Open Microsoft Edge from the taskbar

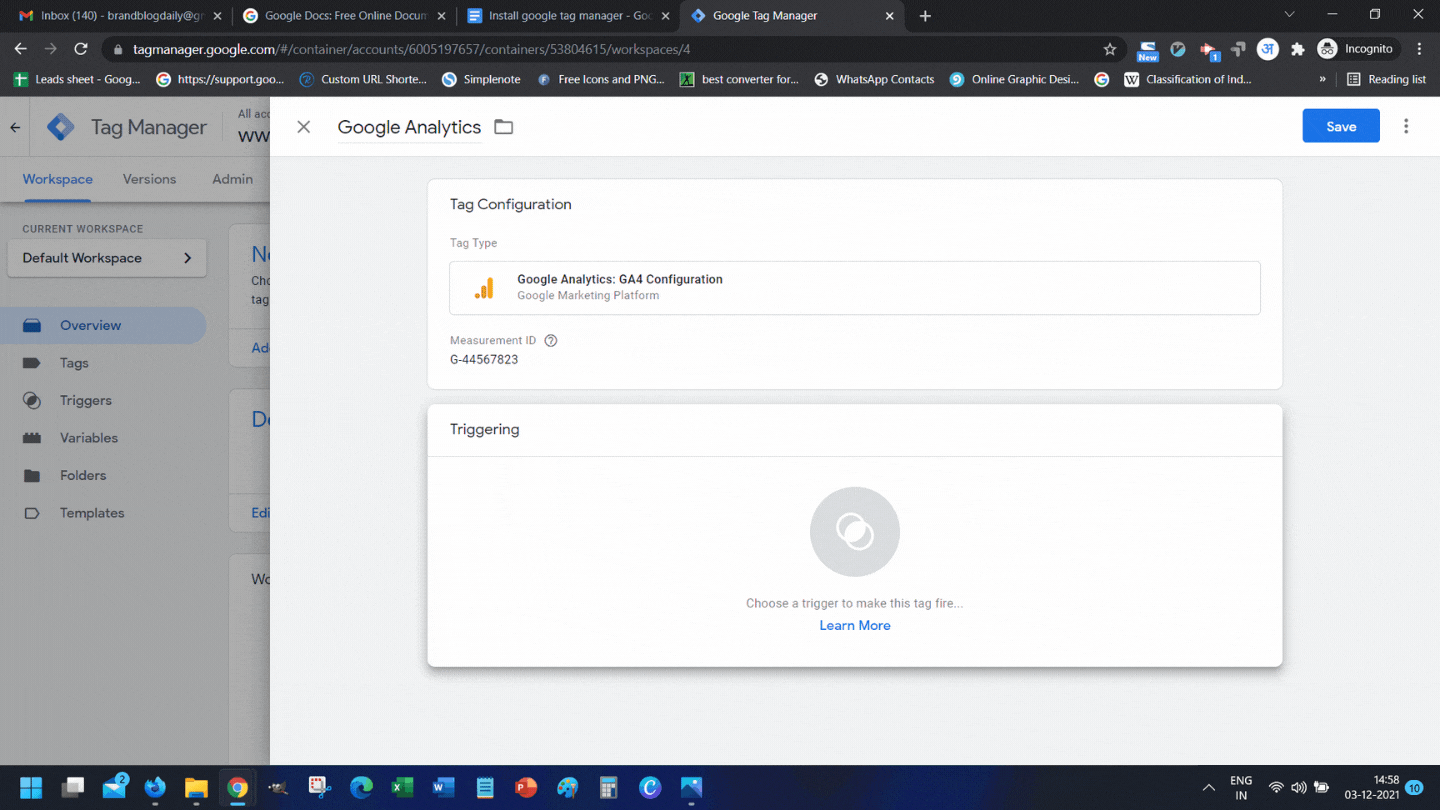pyautogui.click(x=361, y=788)
